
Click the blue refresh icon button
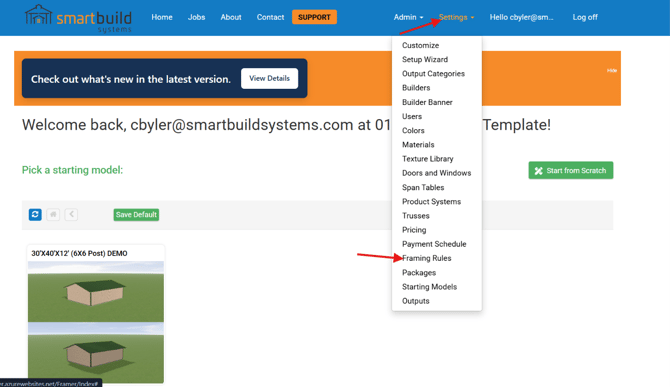coord(35,214)
